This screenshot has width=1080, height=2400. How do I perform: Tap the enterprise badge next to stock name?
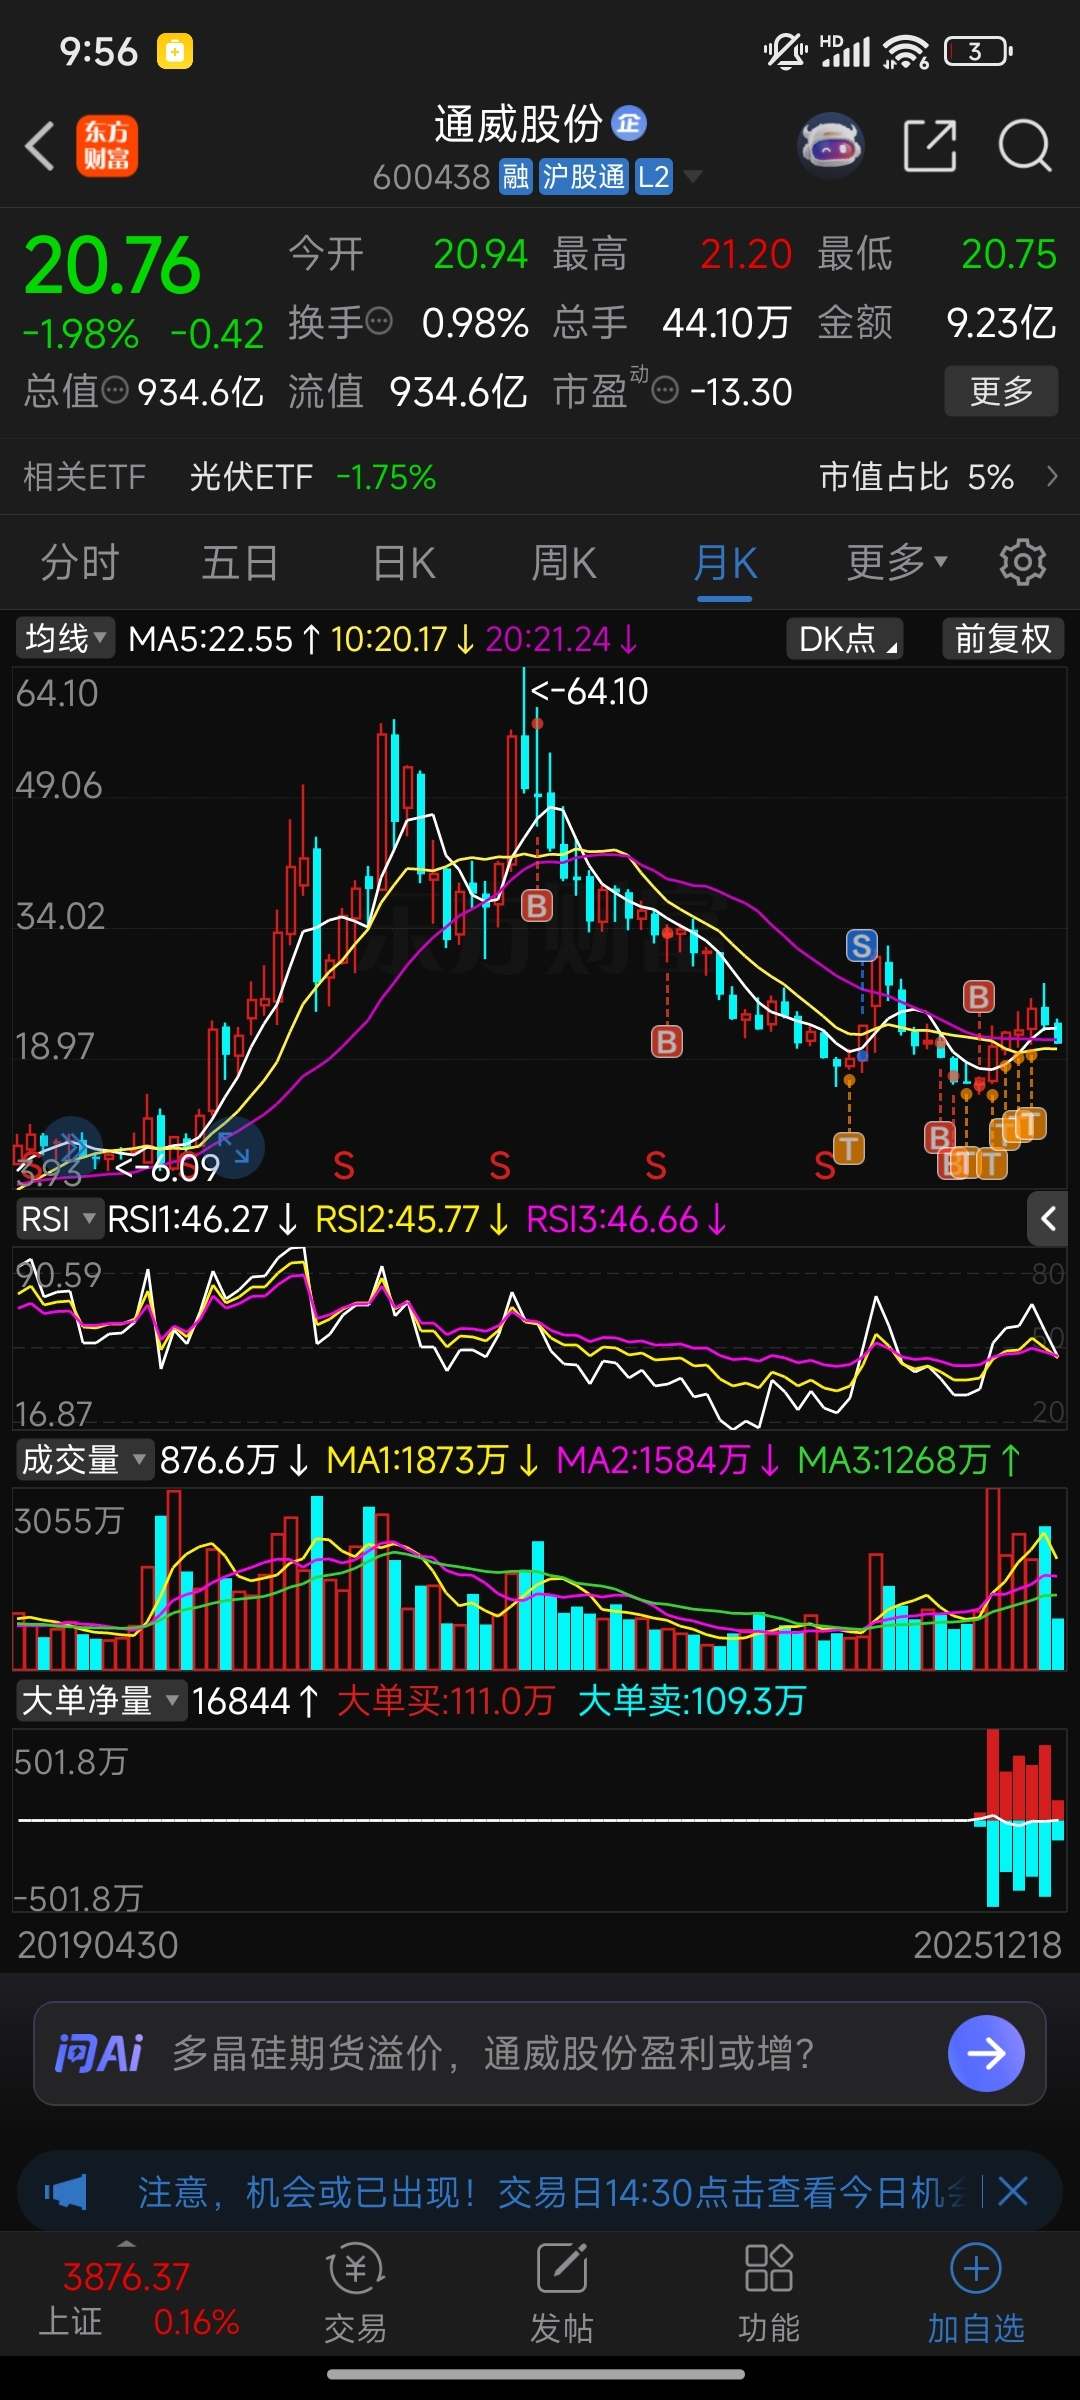(629, 123)
